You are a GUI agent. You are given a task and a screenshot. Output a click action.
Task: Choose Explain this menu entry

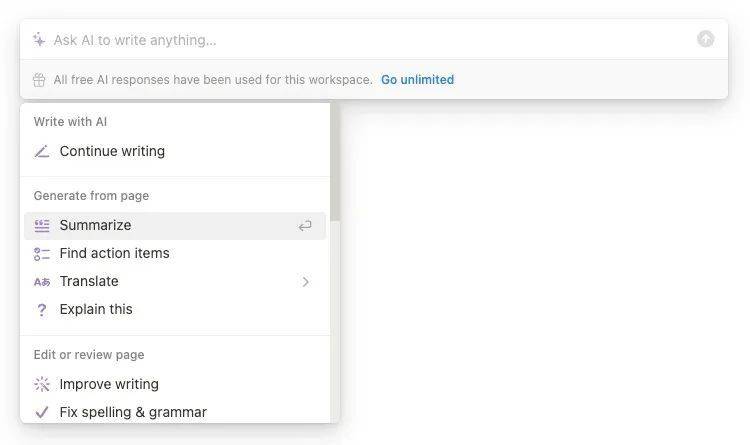click(x=96, y=310)
